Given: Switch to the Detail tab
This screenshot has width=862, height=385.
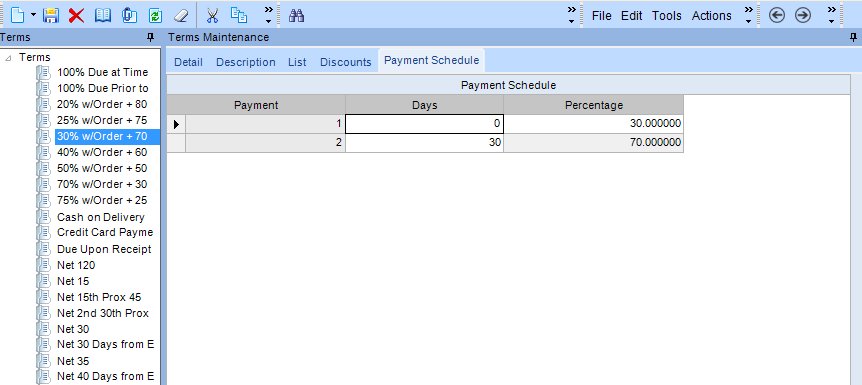Looking at the screenshot, I should (189, 62).
